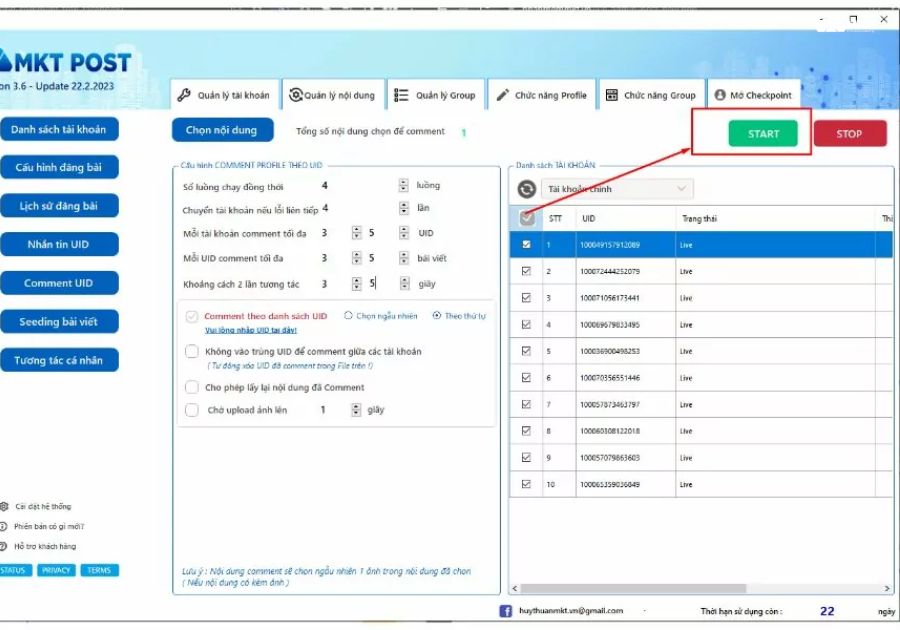Click the STATUS button
Image resolution: width=900 pixels, height=630 pixels.
tap(14, 570)
